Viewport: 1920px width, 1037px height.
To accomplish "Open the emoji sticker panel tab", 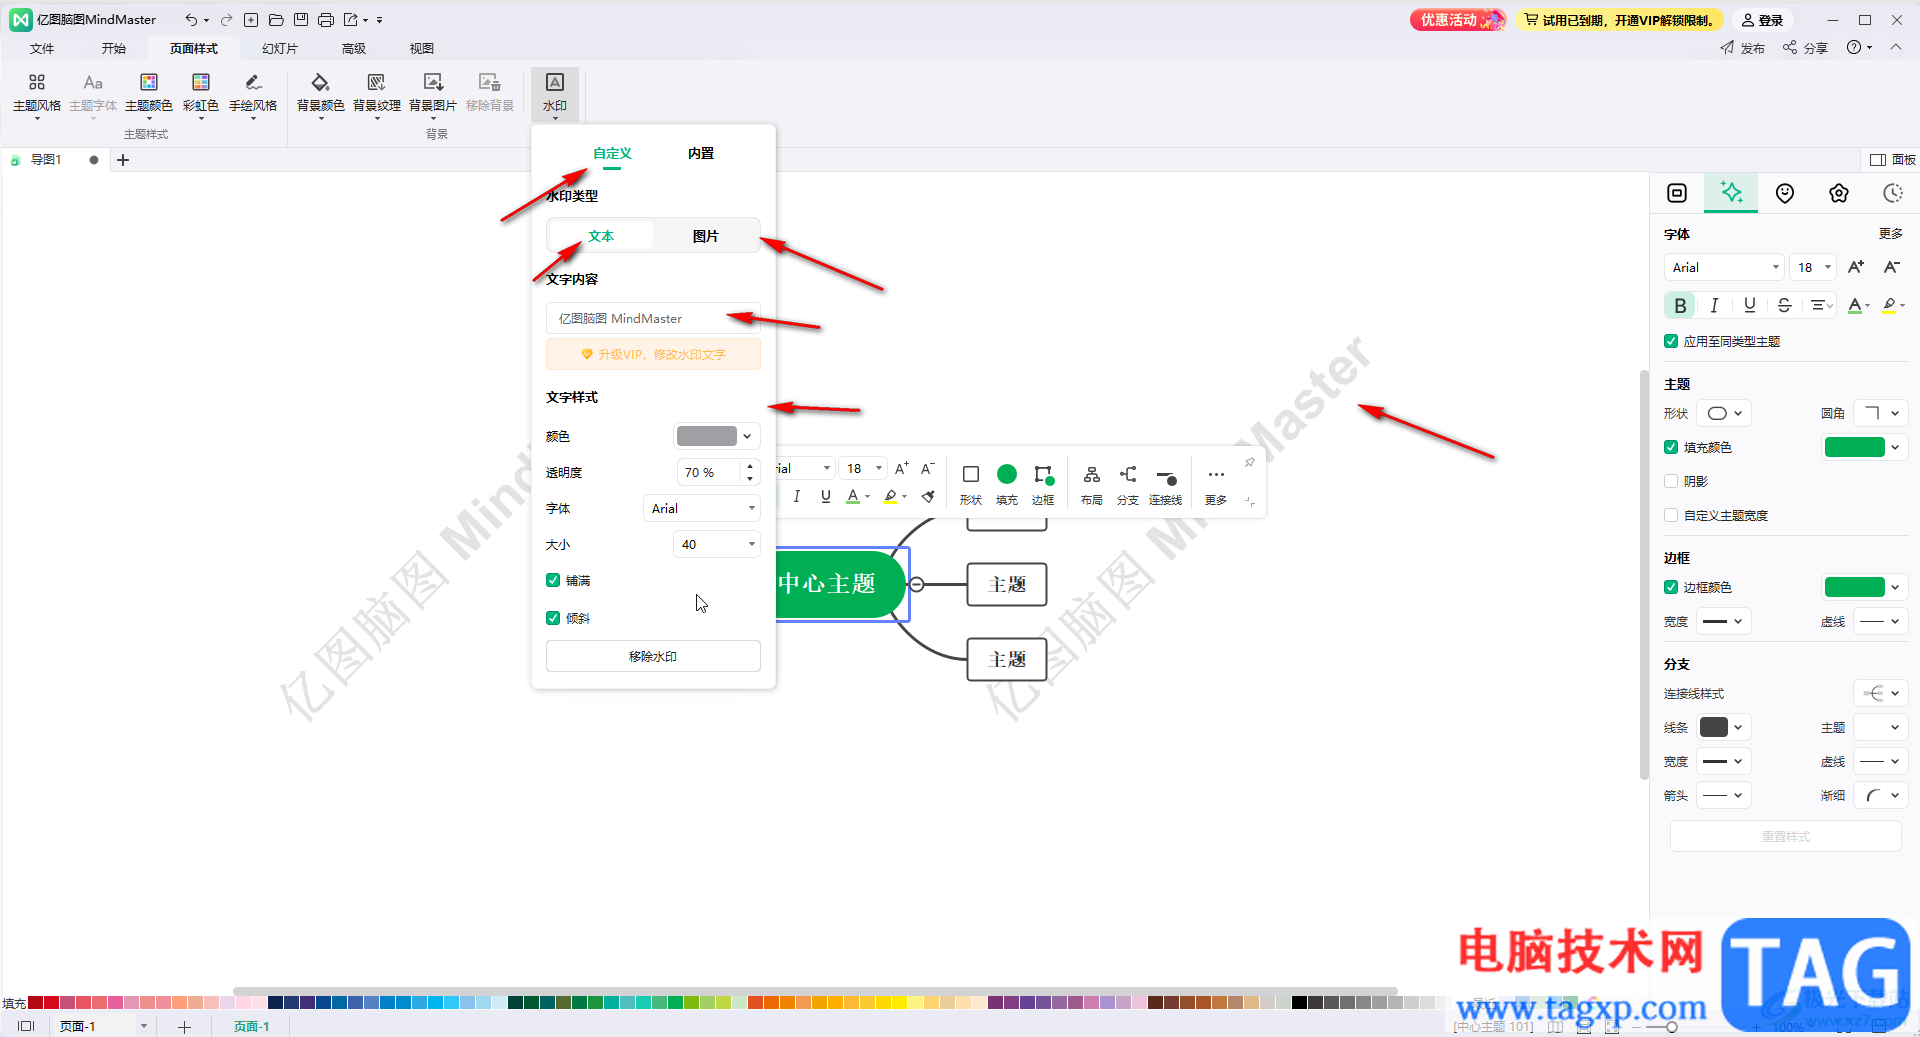I will (x=1785, y=193).
